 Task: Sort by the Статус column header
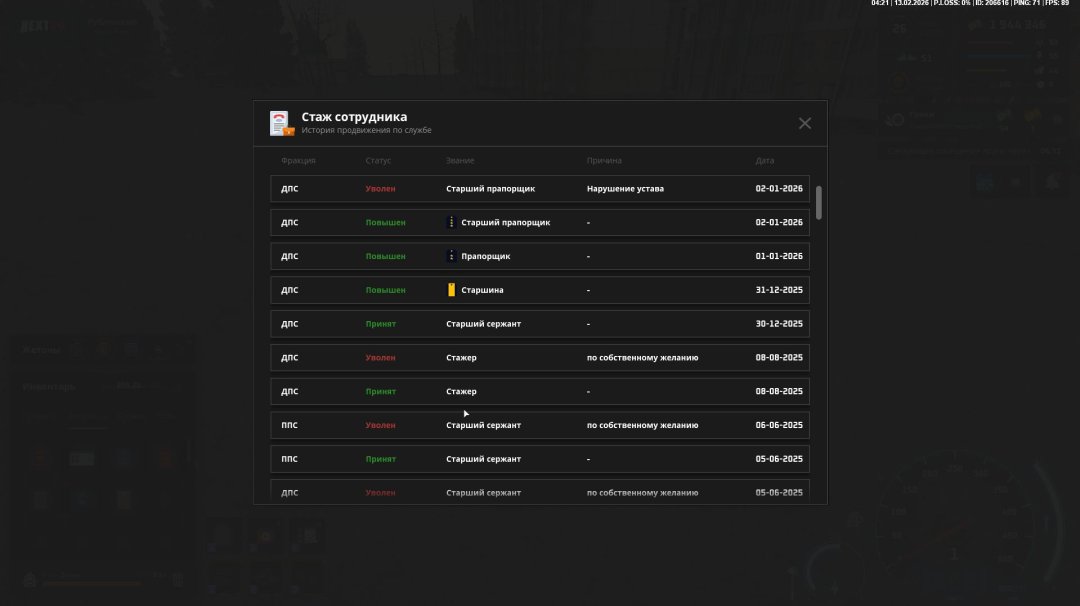[378, 160]
